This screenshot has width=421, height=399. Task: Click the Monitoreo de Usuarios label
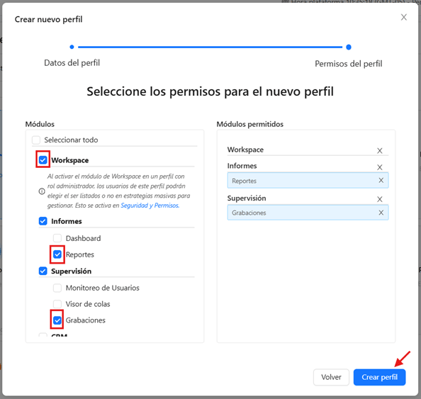(x=102, y=288)
